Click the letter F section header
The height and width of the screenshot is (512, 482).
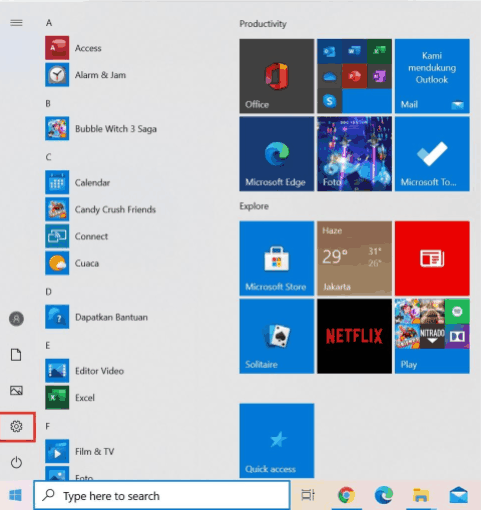coord(48,426)
